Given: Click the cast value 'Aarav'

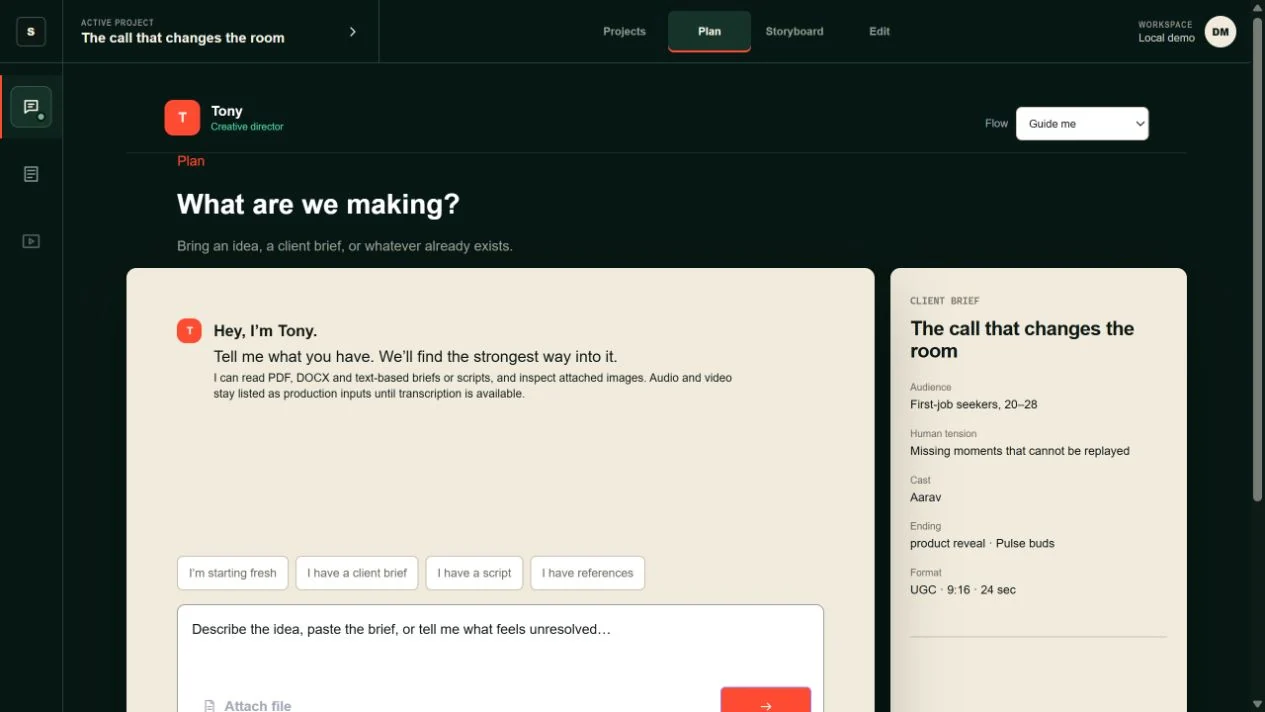Looking at the screenshot, I should pyautogui.click(x=926, y=497).
